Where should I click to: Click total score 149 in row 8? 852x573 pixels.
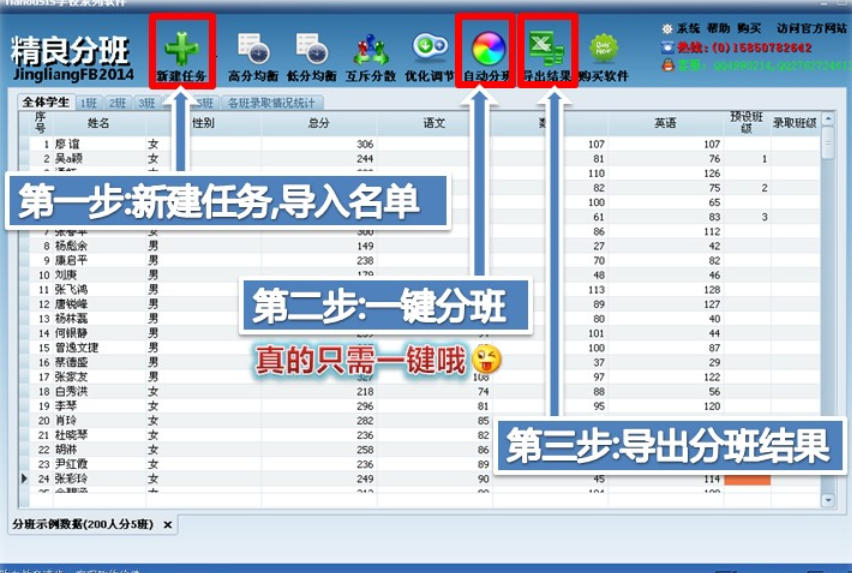(x=365, y=246)
